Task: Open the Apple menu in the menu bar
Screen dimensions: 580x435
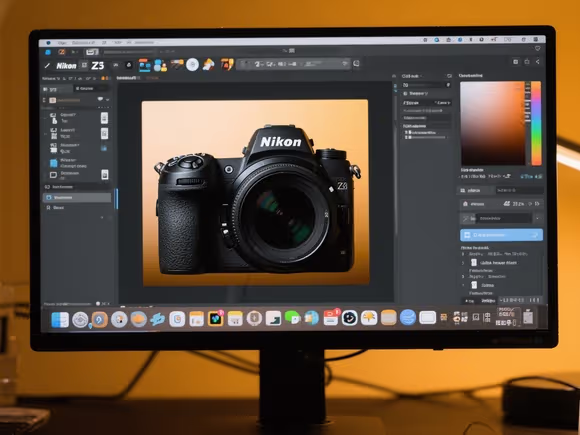Action: [48, 43]
